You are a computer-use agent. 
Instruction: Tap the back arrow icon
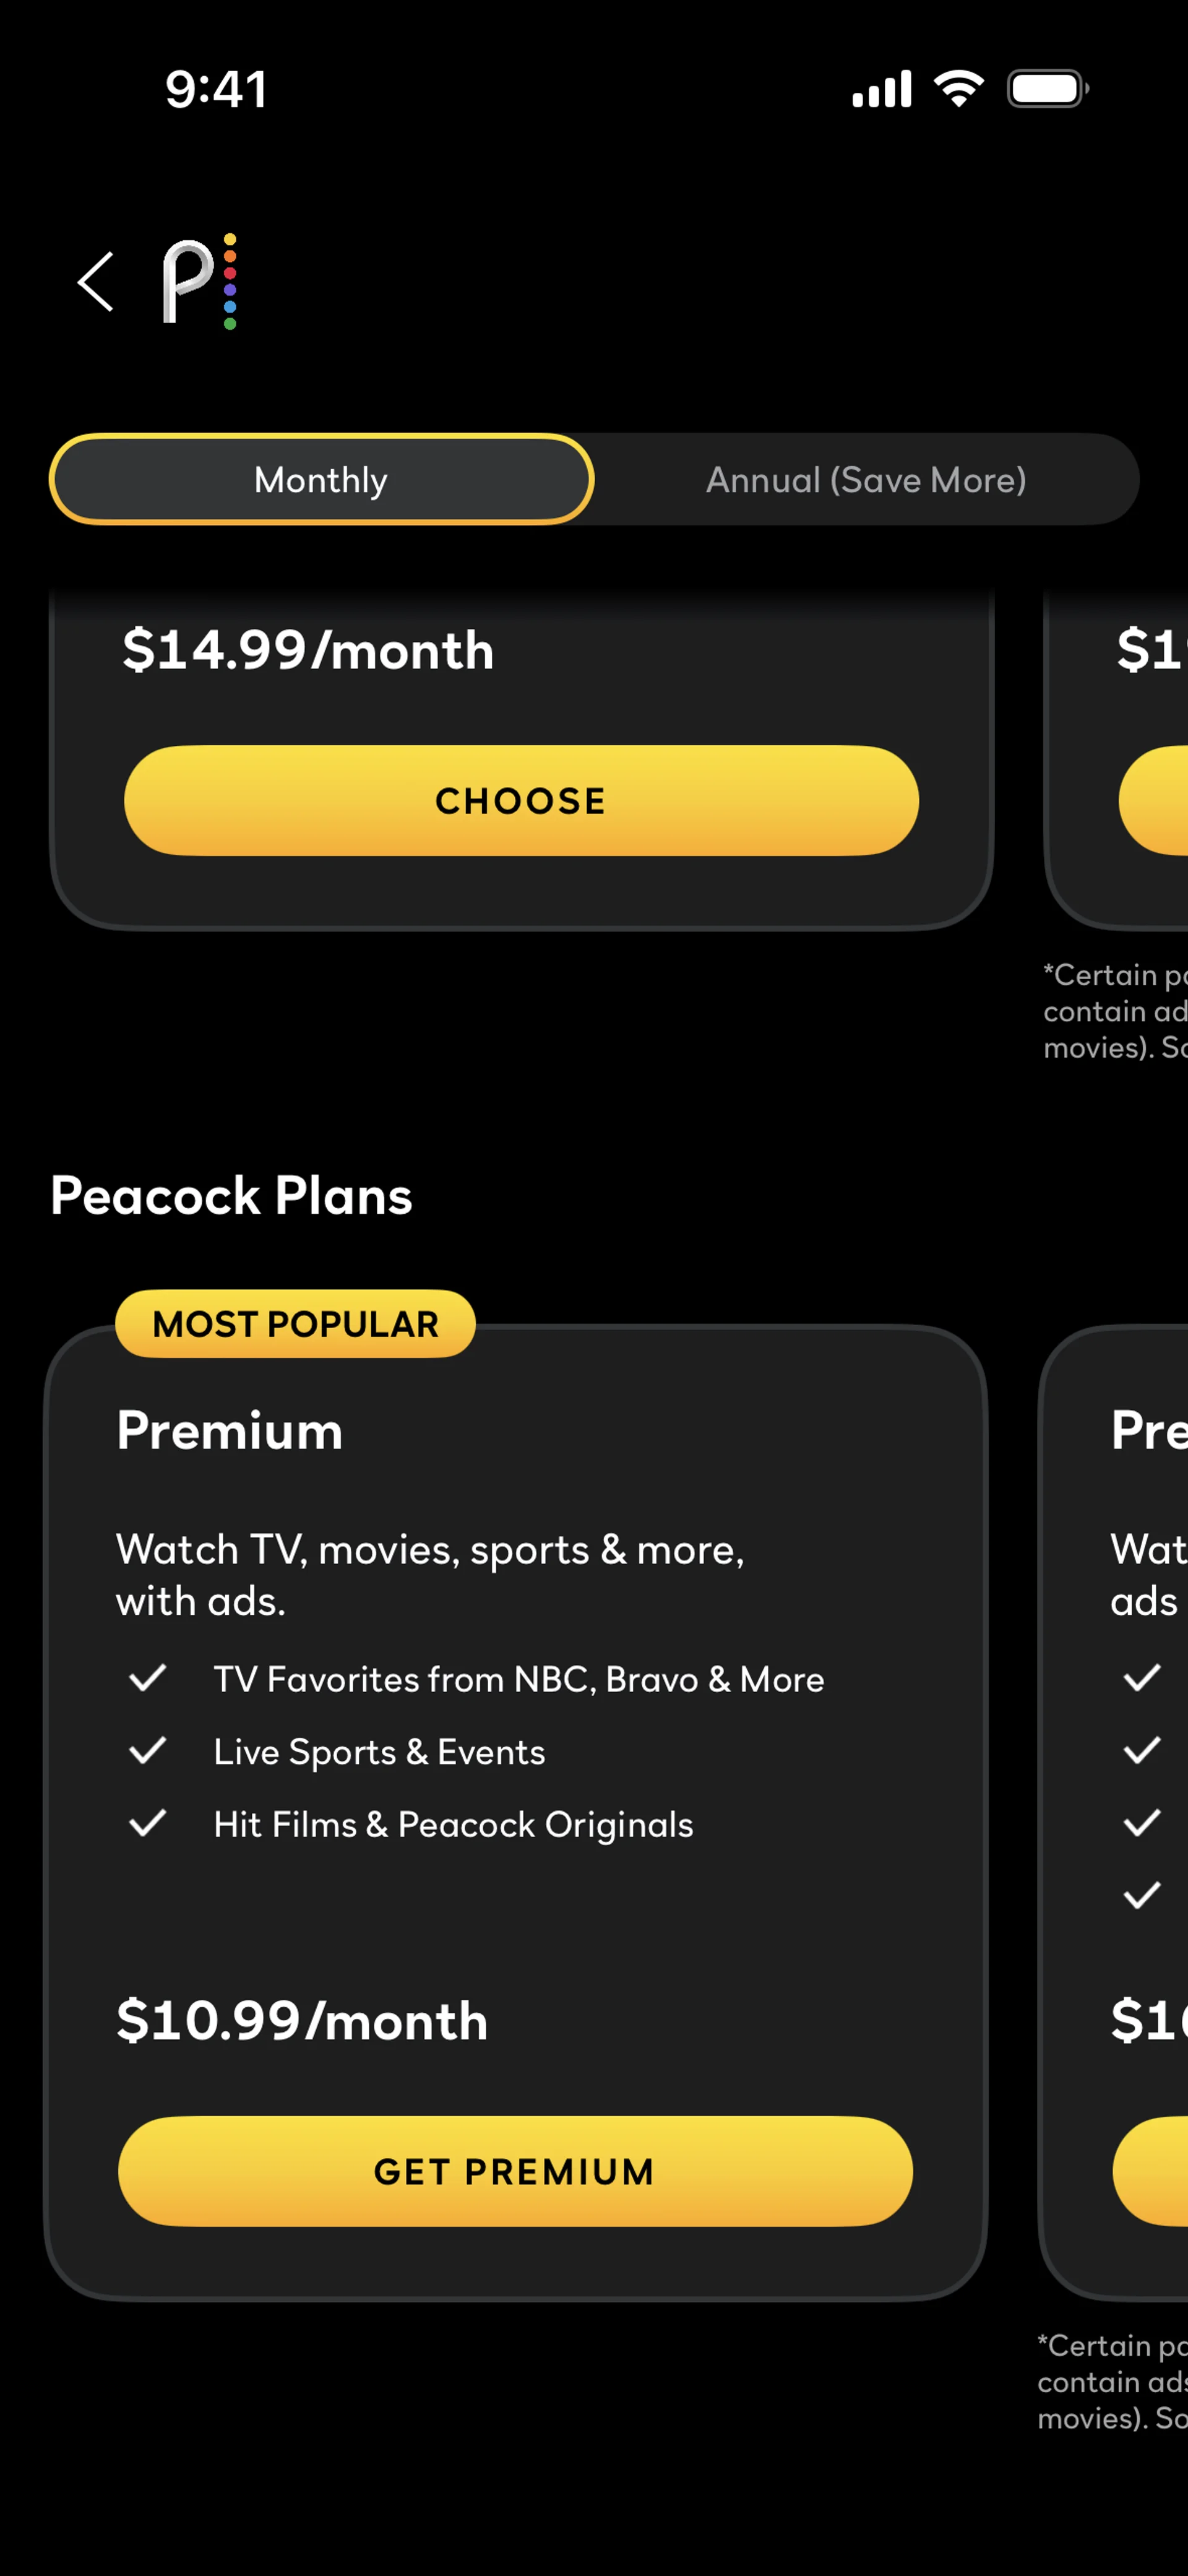point(96,282)
